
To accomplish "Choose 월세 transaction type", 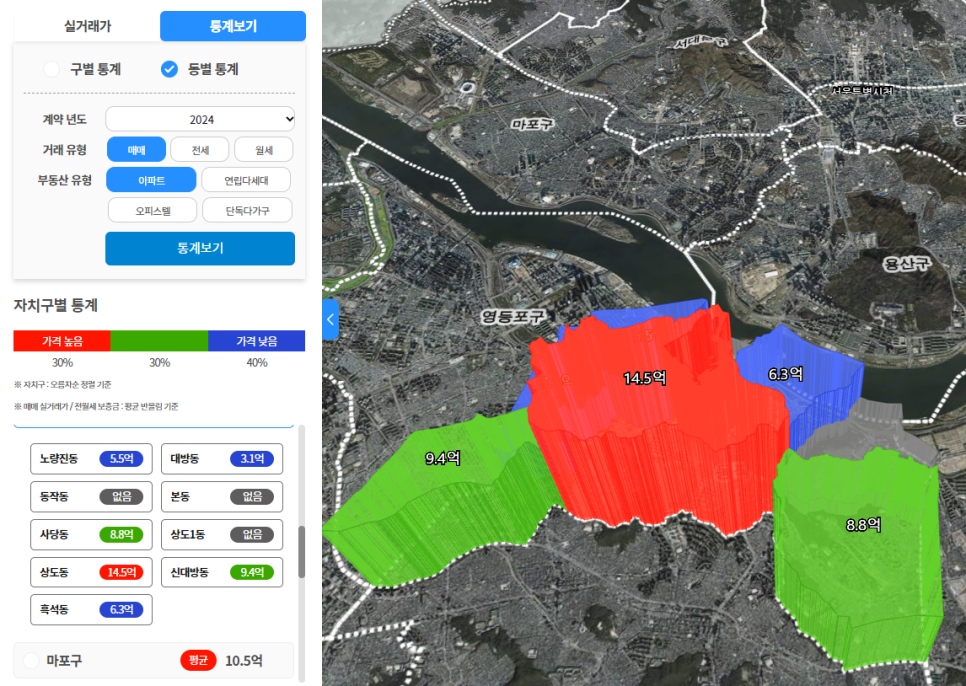I will coord(264,150).
